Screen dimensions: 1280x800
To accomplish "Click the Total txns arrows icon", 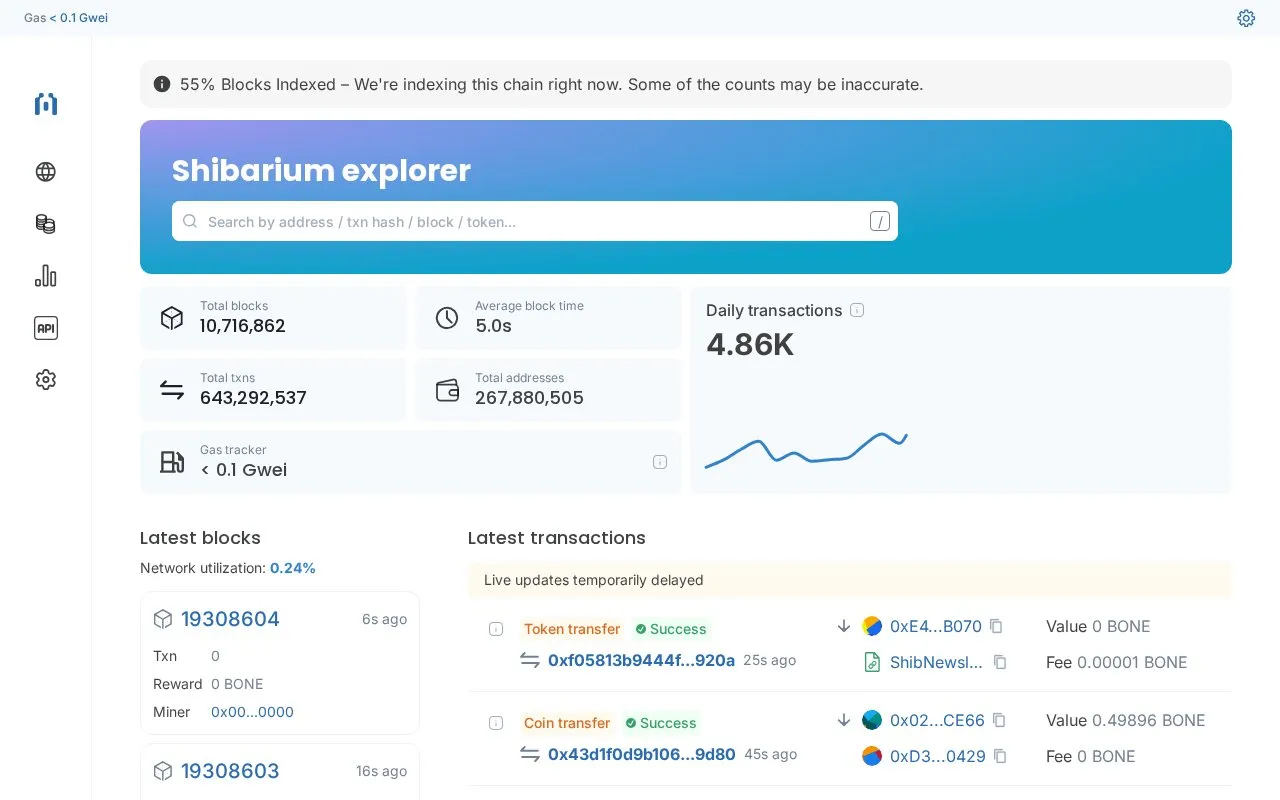I will point(172,390).
